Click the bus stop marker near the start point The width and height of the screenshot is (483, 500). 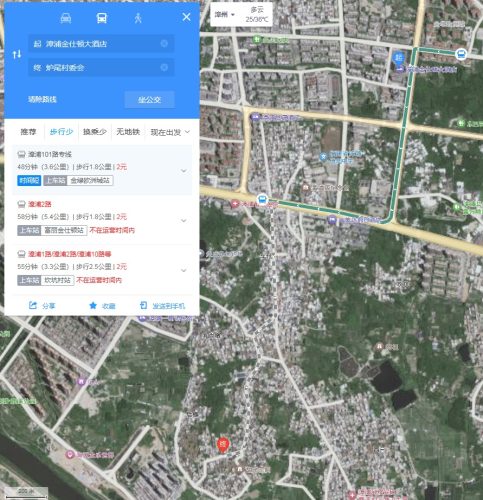tap(461, 54)
